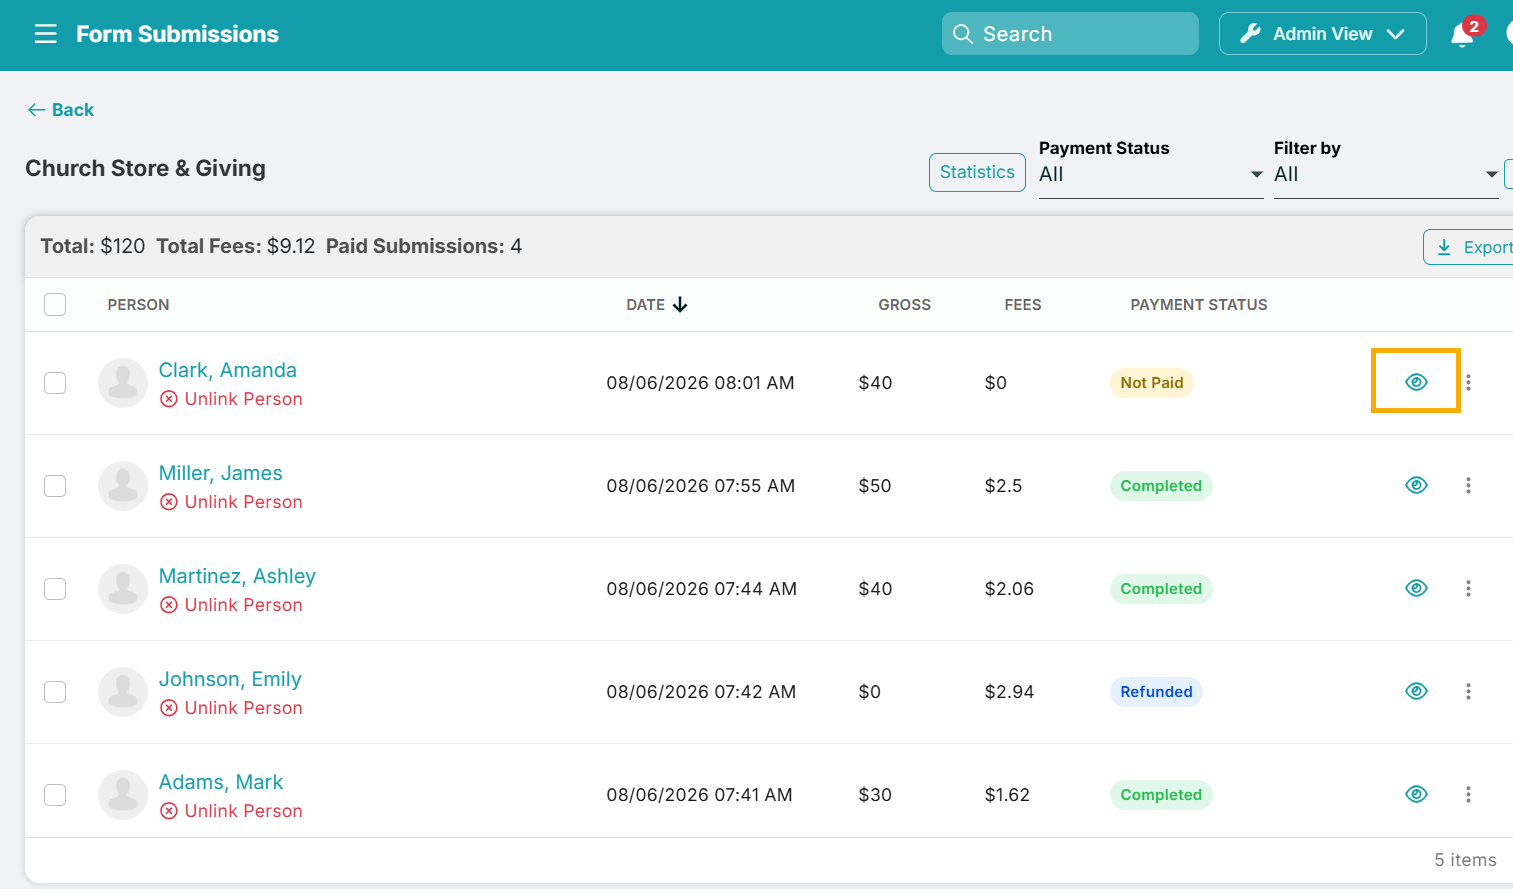The image size is (1513, 893).
Task: Click date 08/06/2026 07:44 AM
Action: tap(701, 589)
